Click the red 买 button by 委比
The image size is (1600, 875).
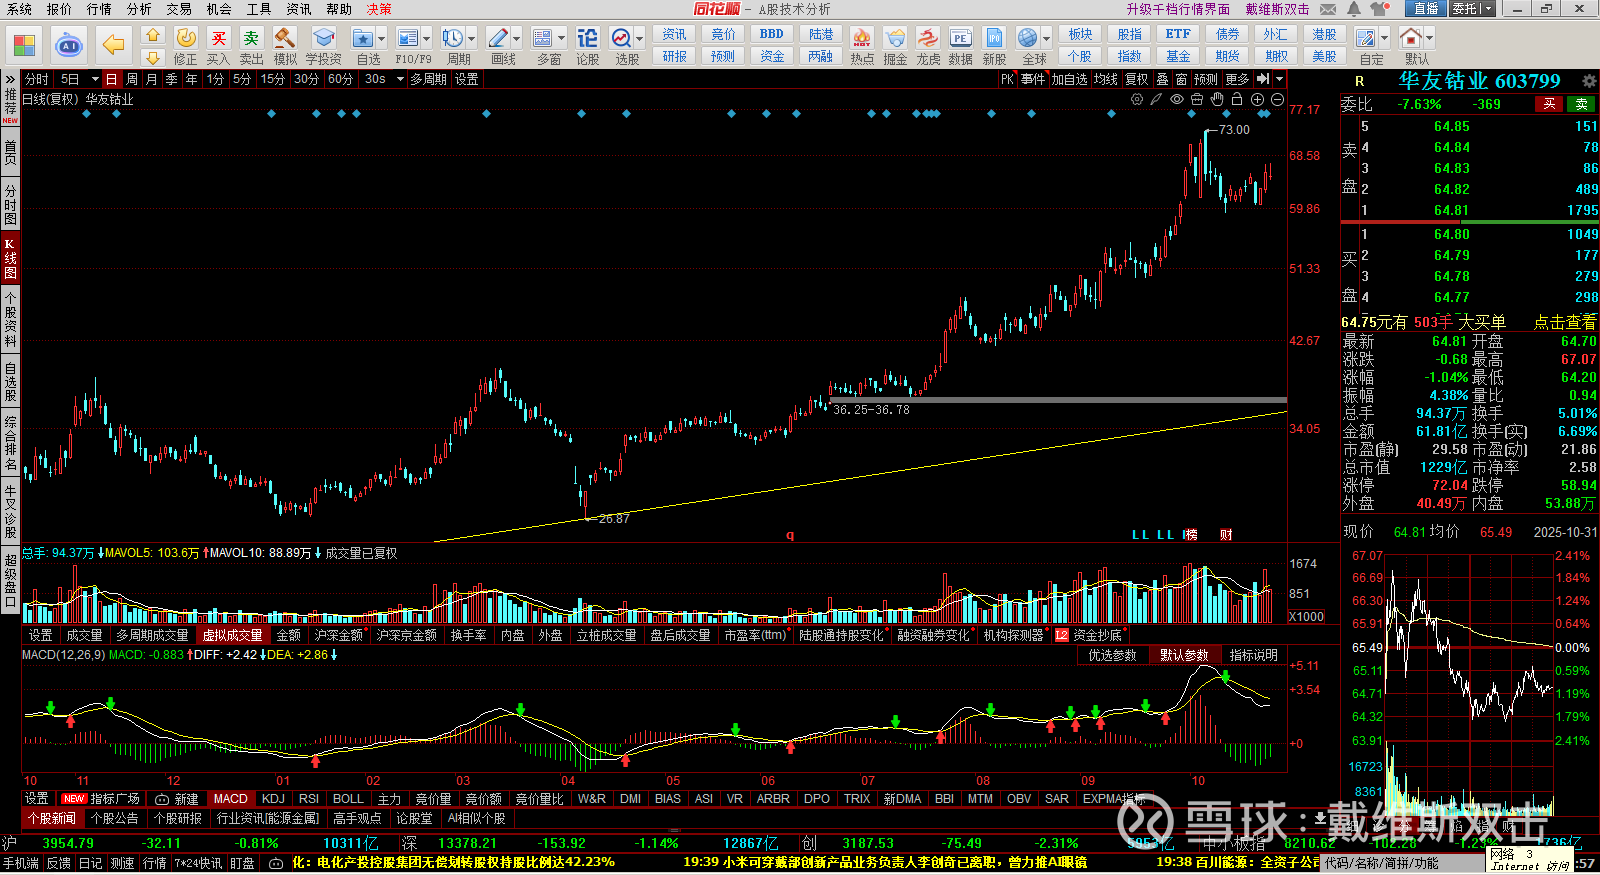tap(1549, 104)
